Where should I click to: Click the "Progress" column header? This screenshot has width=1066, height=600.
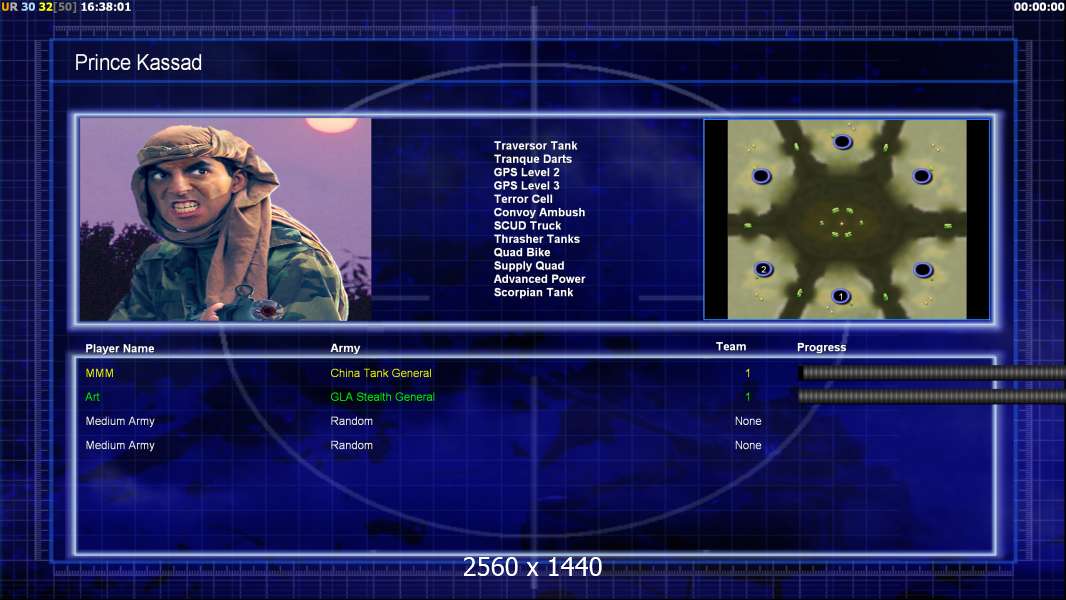point(821,347)
